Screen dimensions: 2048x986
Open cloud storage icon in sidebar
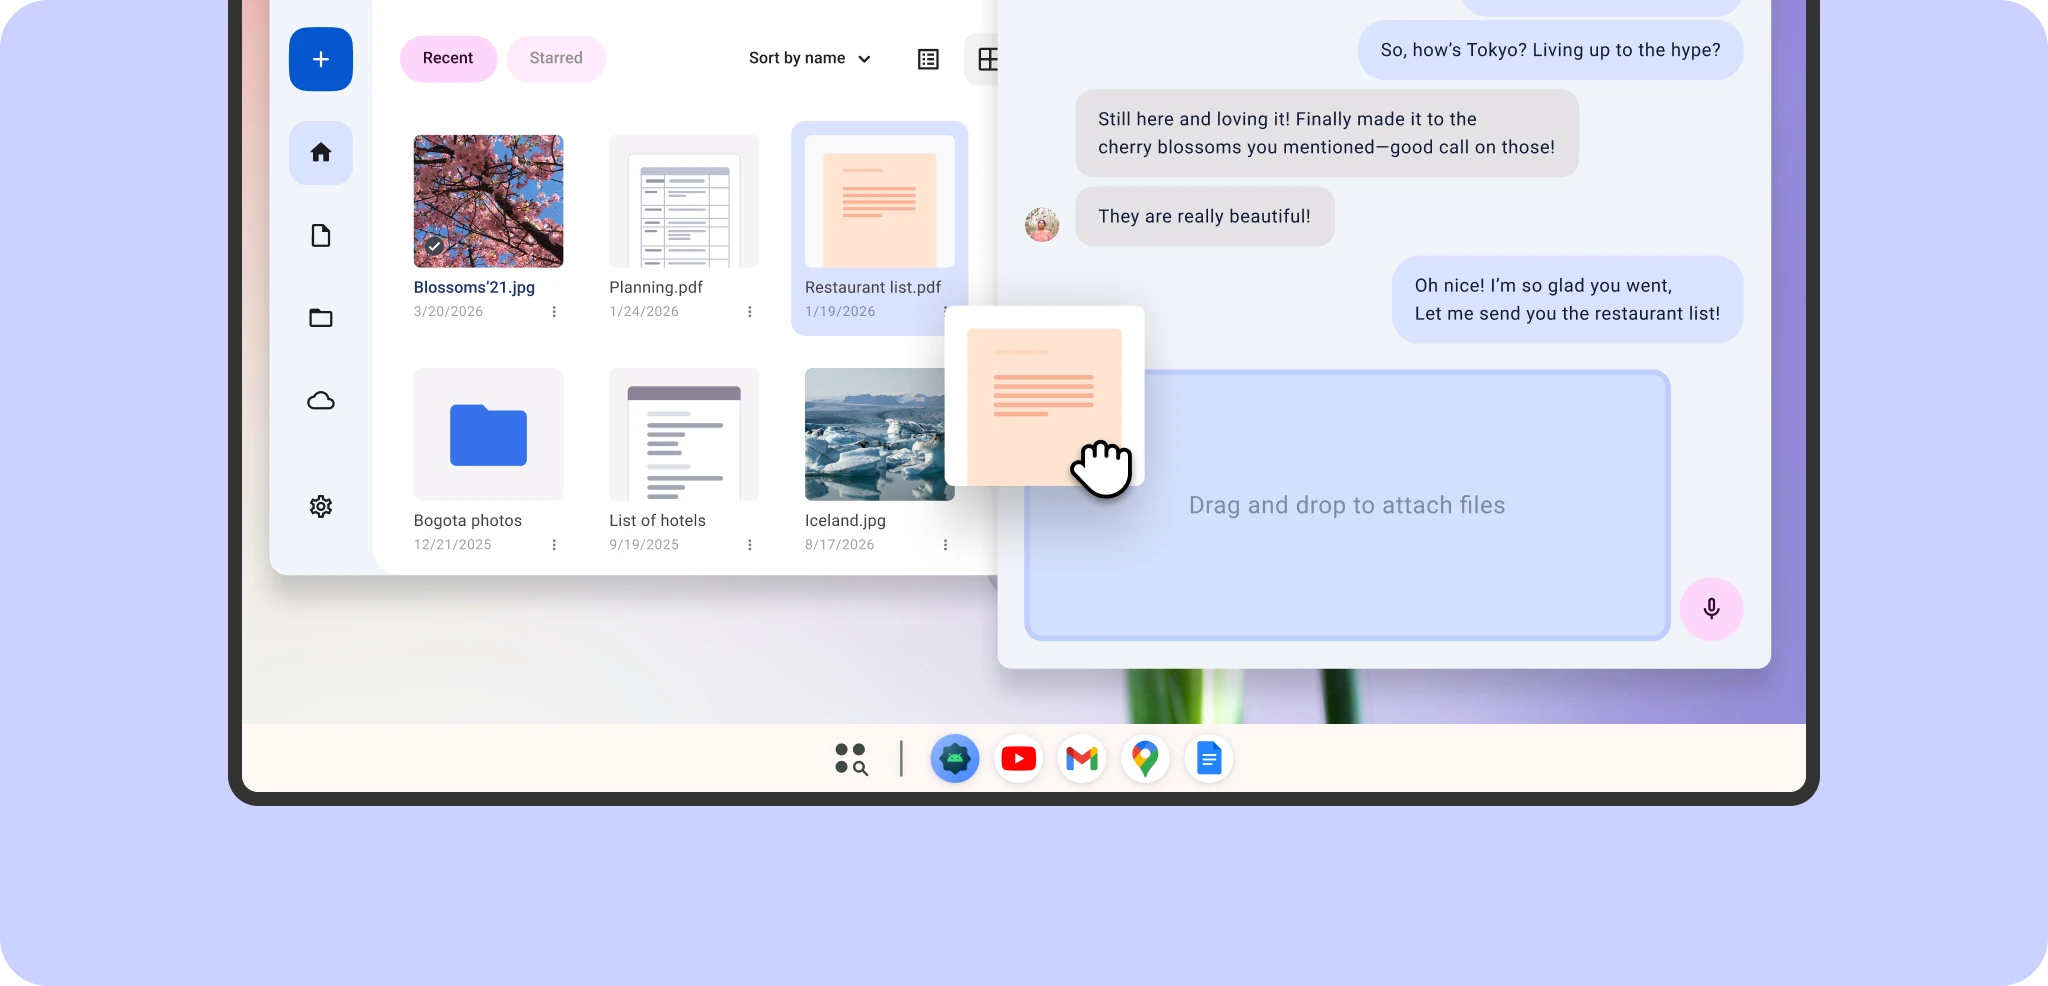coord(320,401)
